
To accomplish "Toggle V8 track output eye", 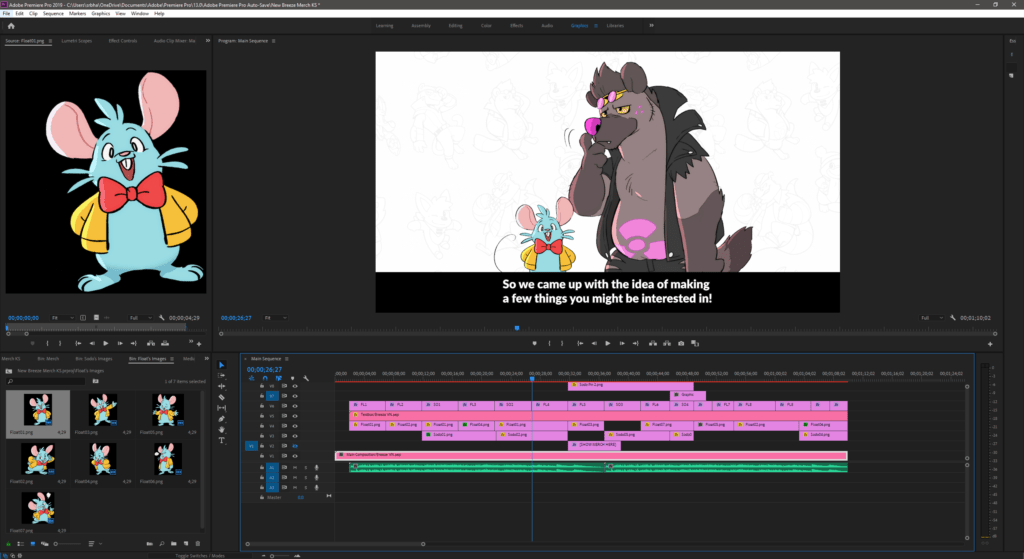I will click(295, 386).
